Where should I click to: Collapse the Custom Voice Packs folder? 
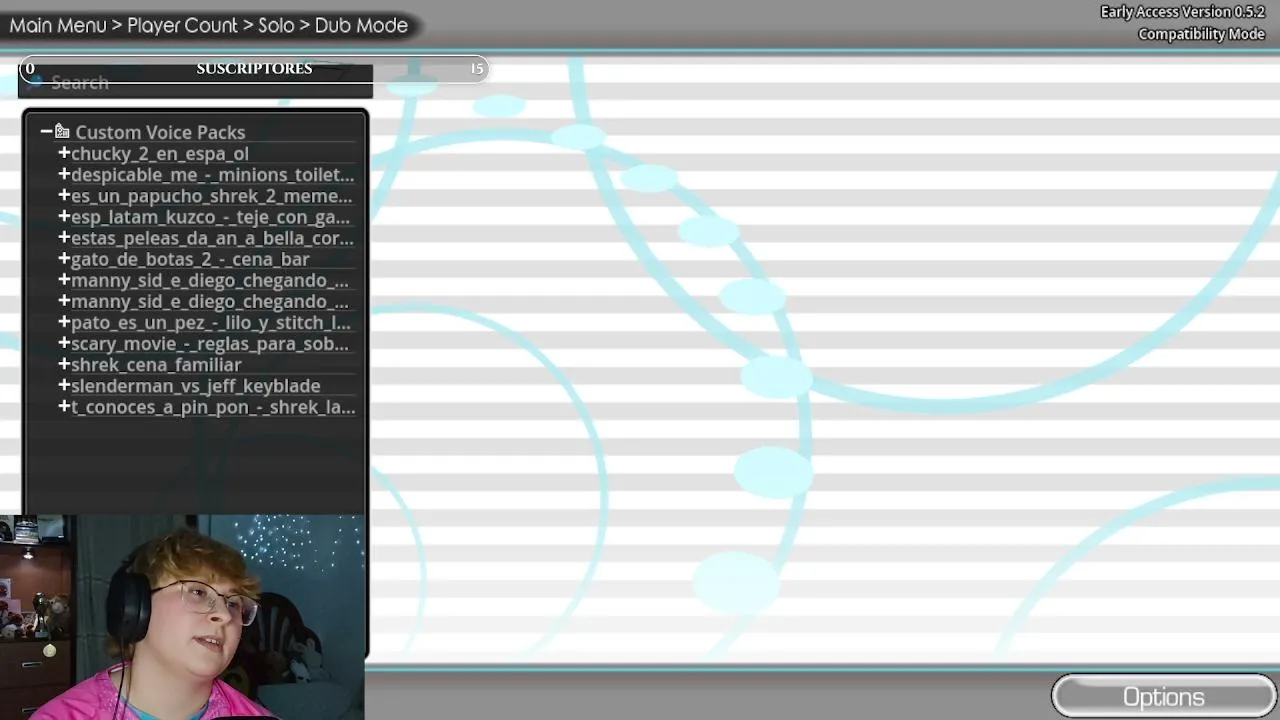46,132
